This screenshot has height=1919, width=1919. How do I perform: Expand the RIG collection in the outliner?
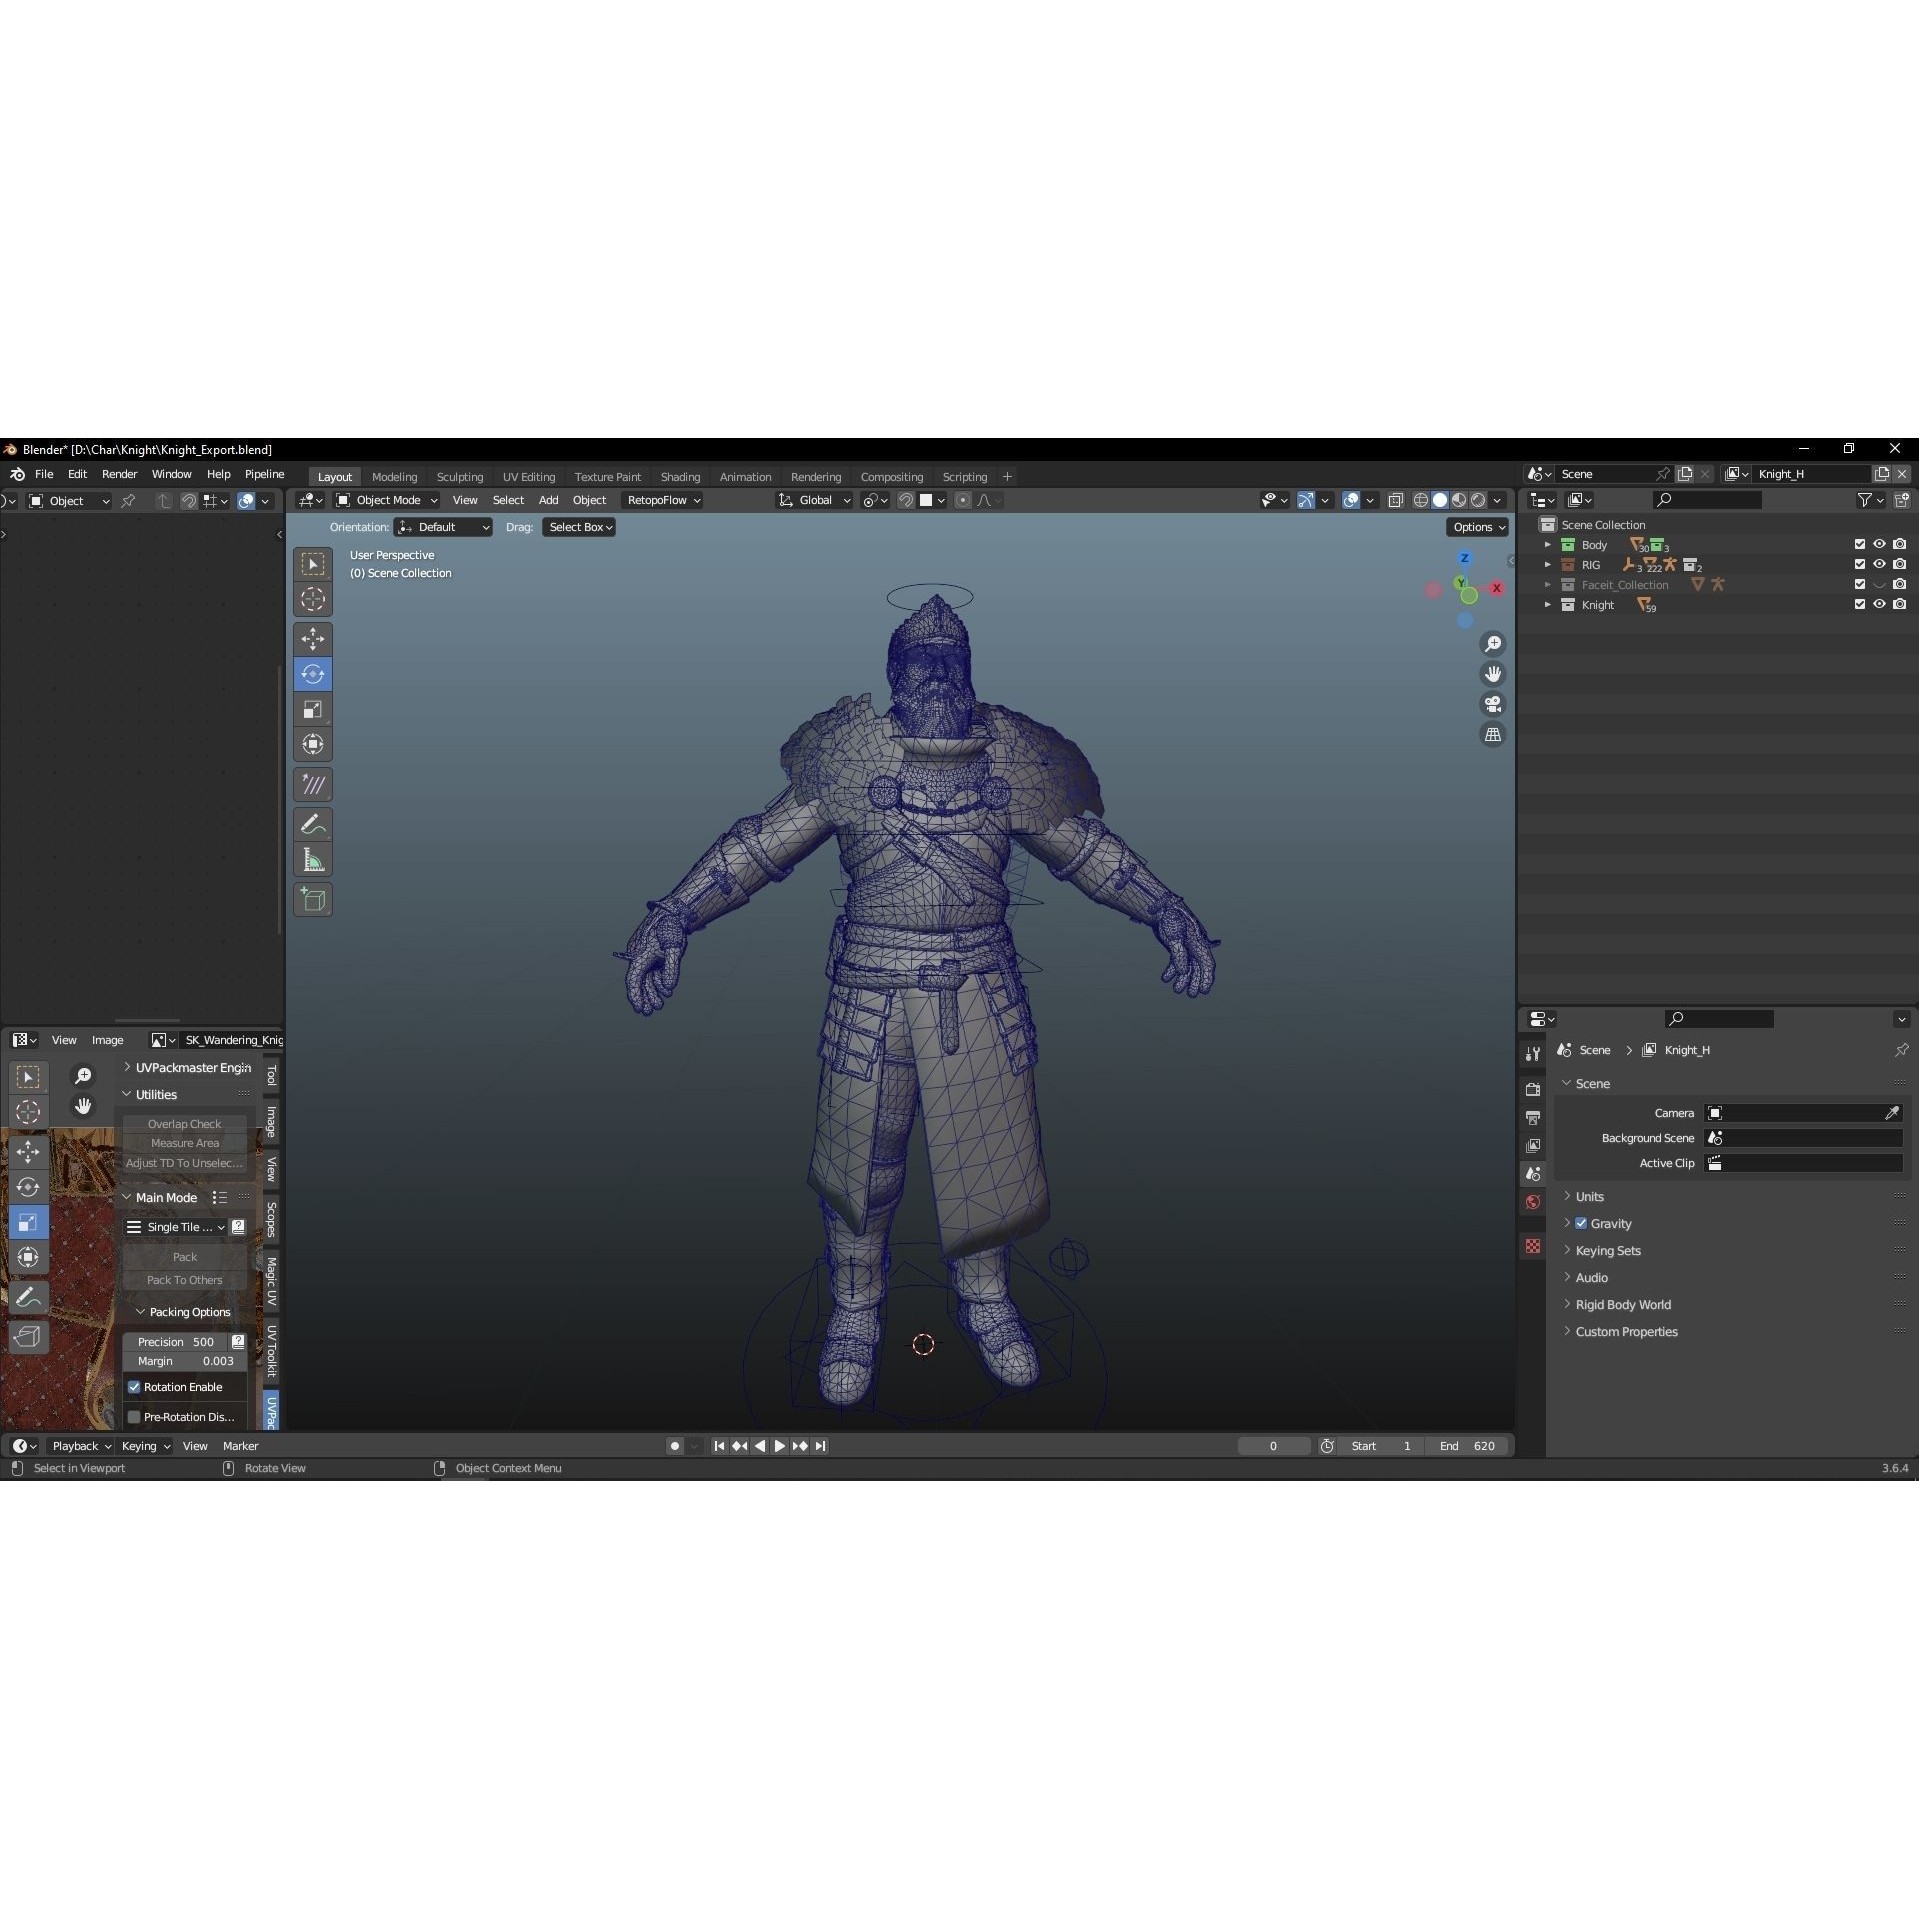(x=1548, y=564)
